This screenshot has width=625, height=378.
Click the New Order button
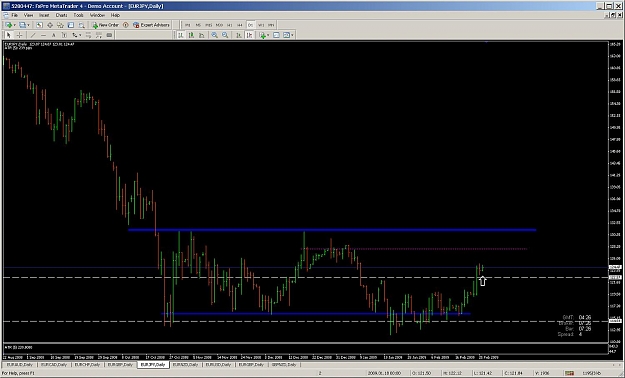106,25
